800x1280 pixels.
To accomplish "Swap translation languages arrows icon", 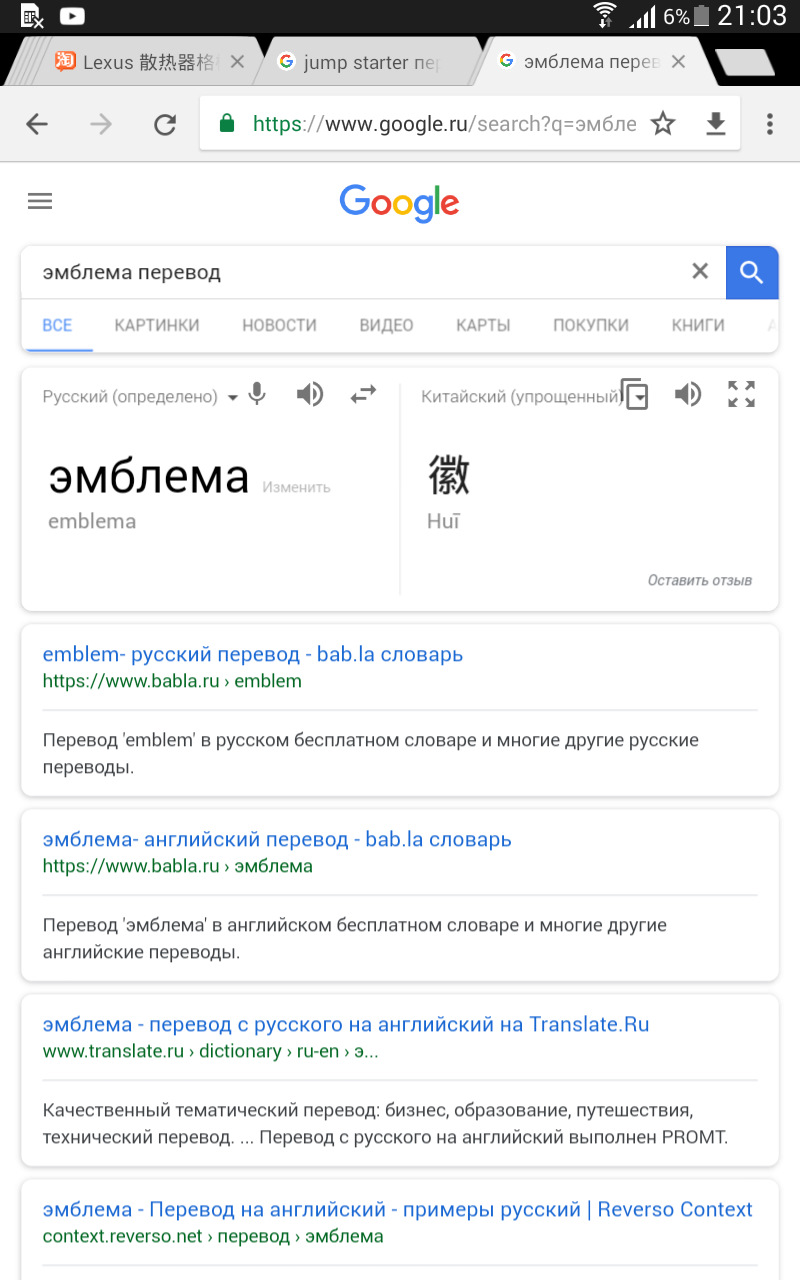I will tap(363, 395).
